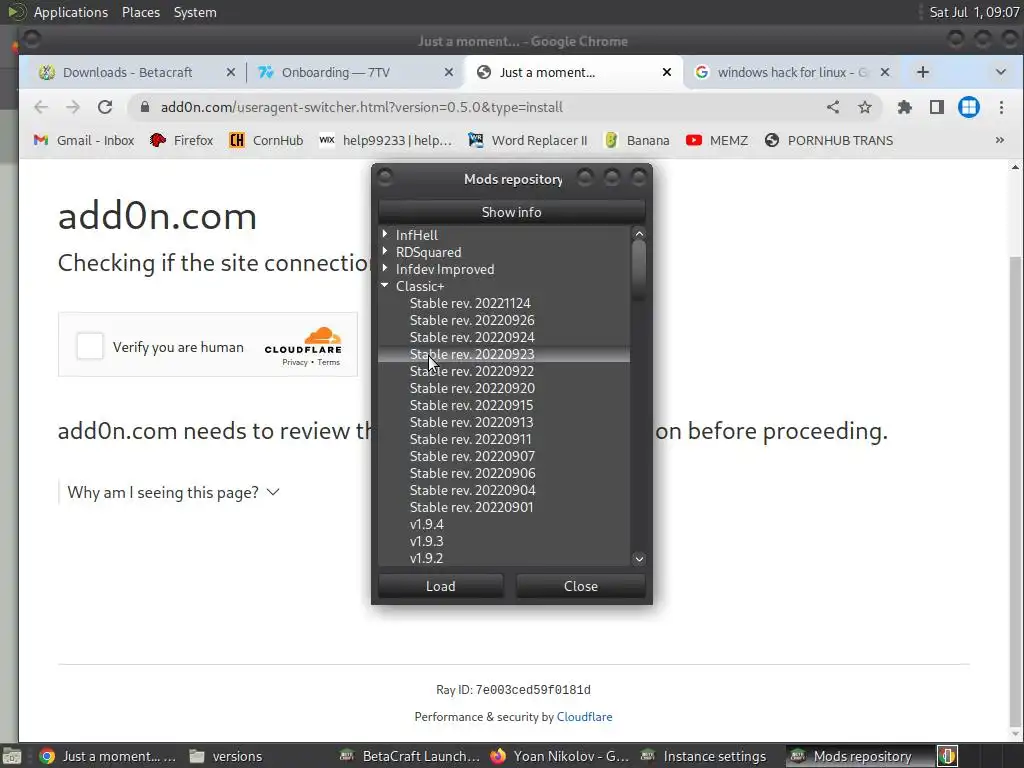Open the CornHub bookmark
1024x768 pixels.
click(x=266, y=140)
